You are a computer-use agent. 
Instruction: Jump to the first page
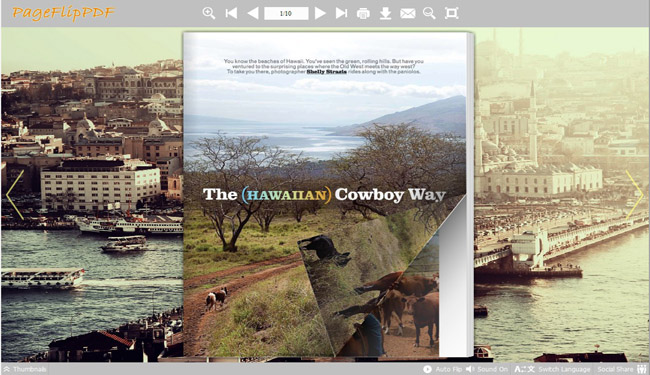(231, 13)
